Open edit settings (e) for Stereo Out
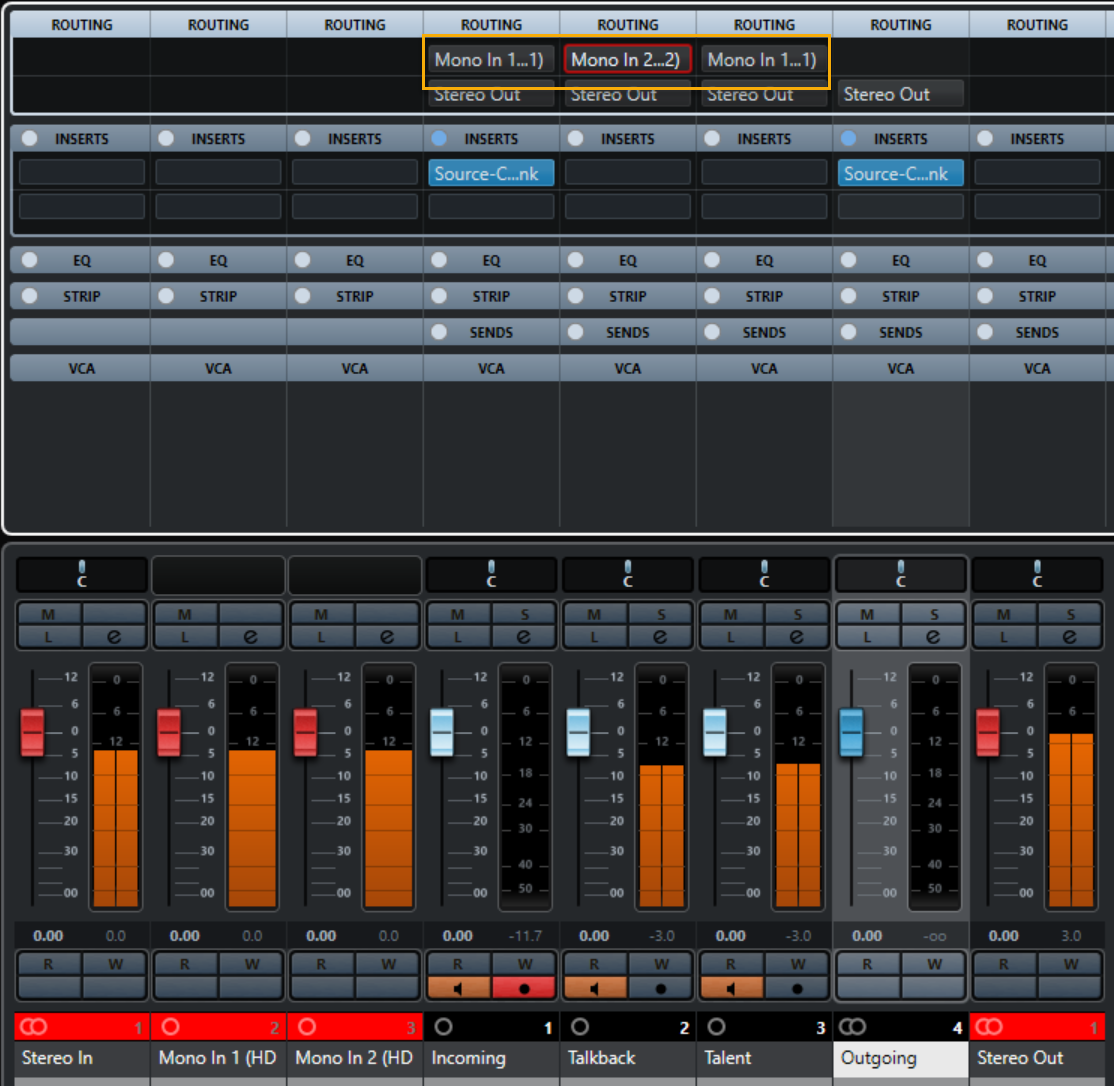 [x=1069, y=636]
